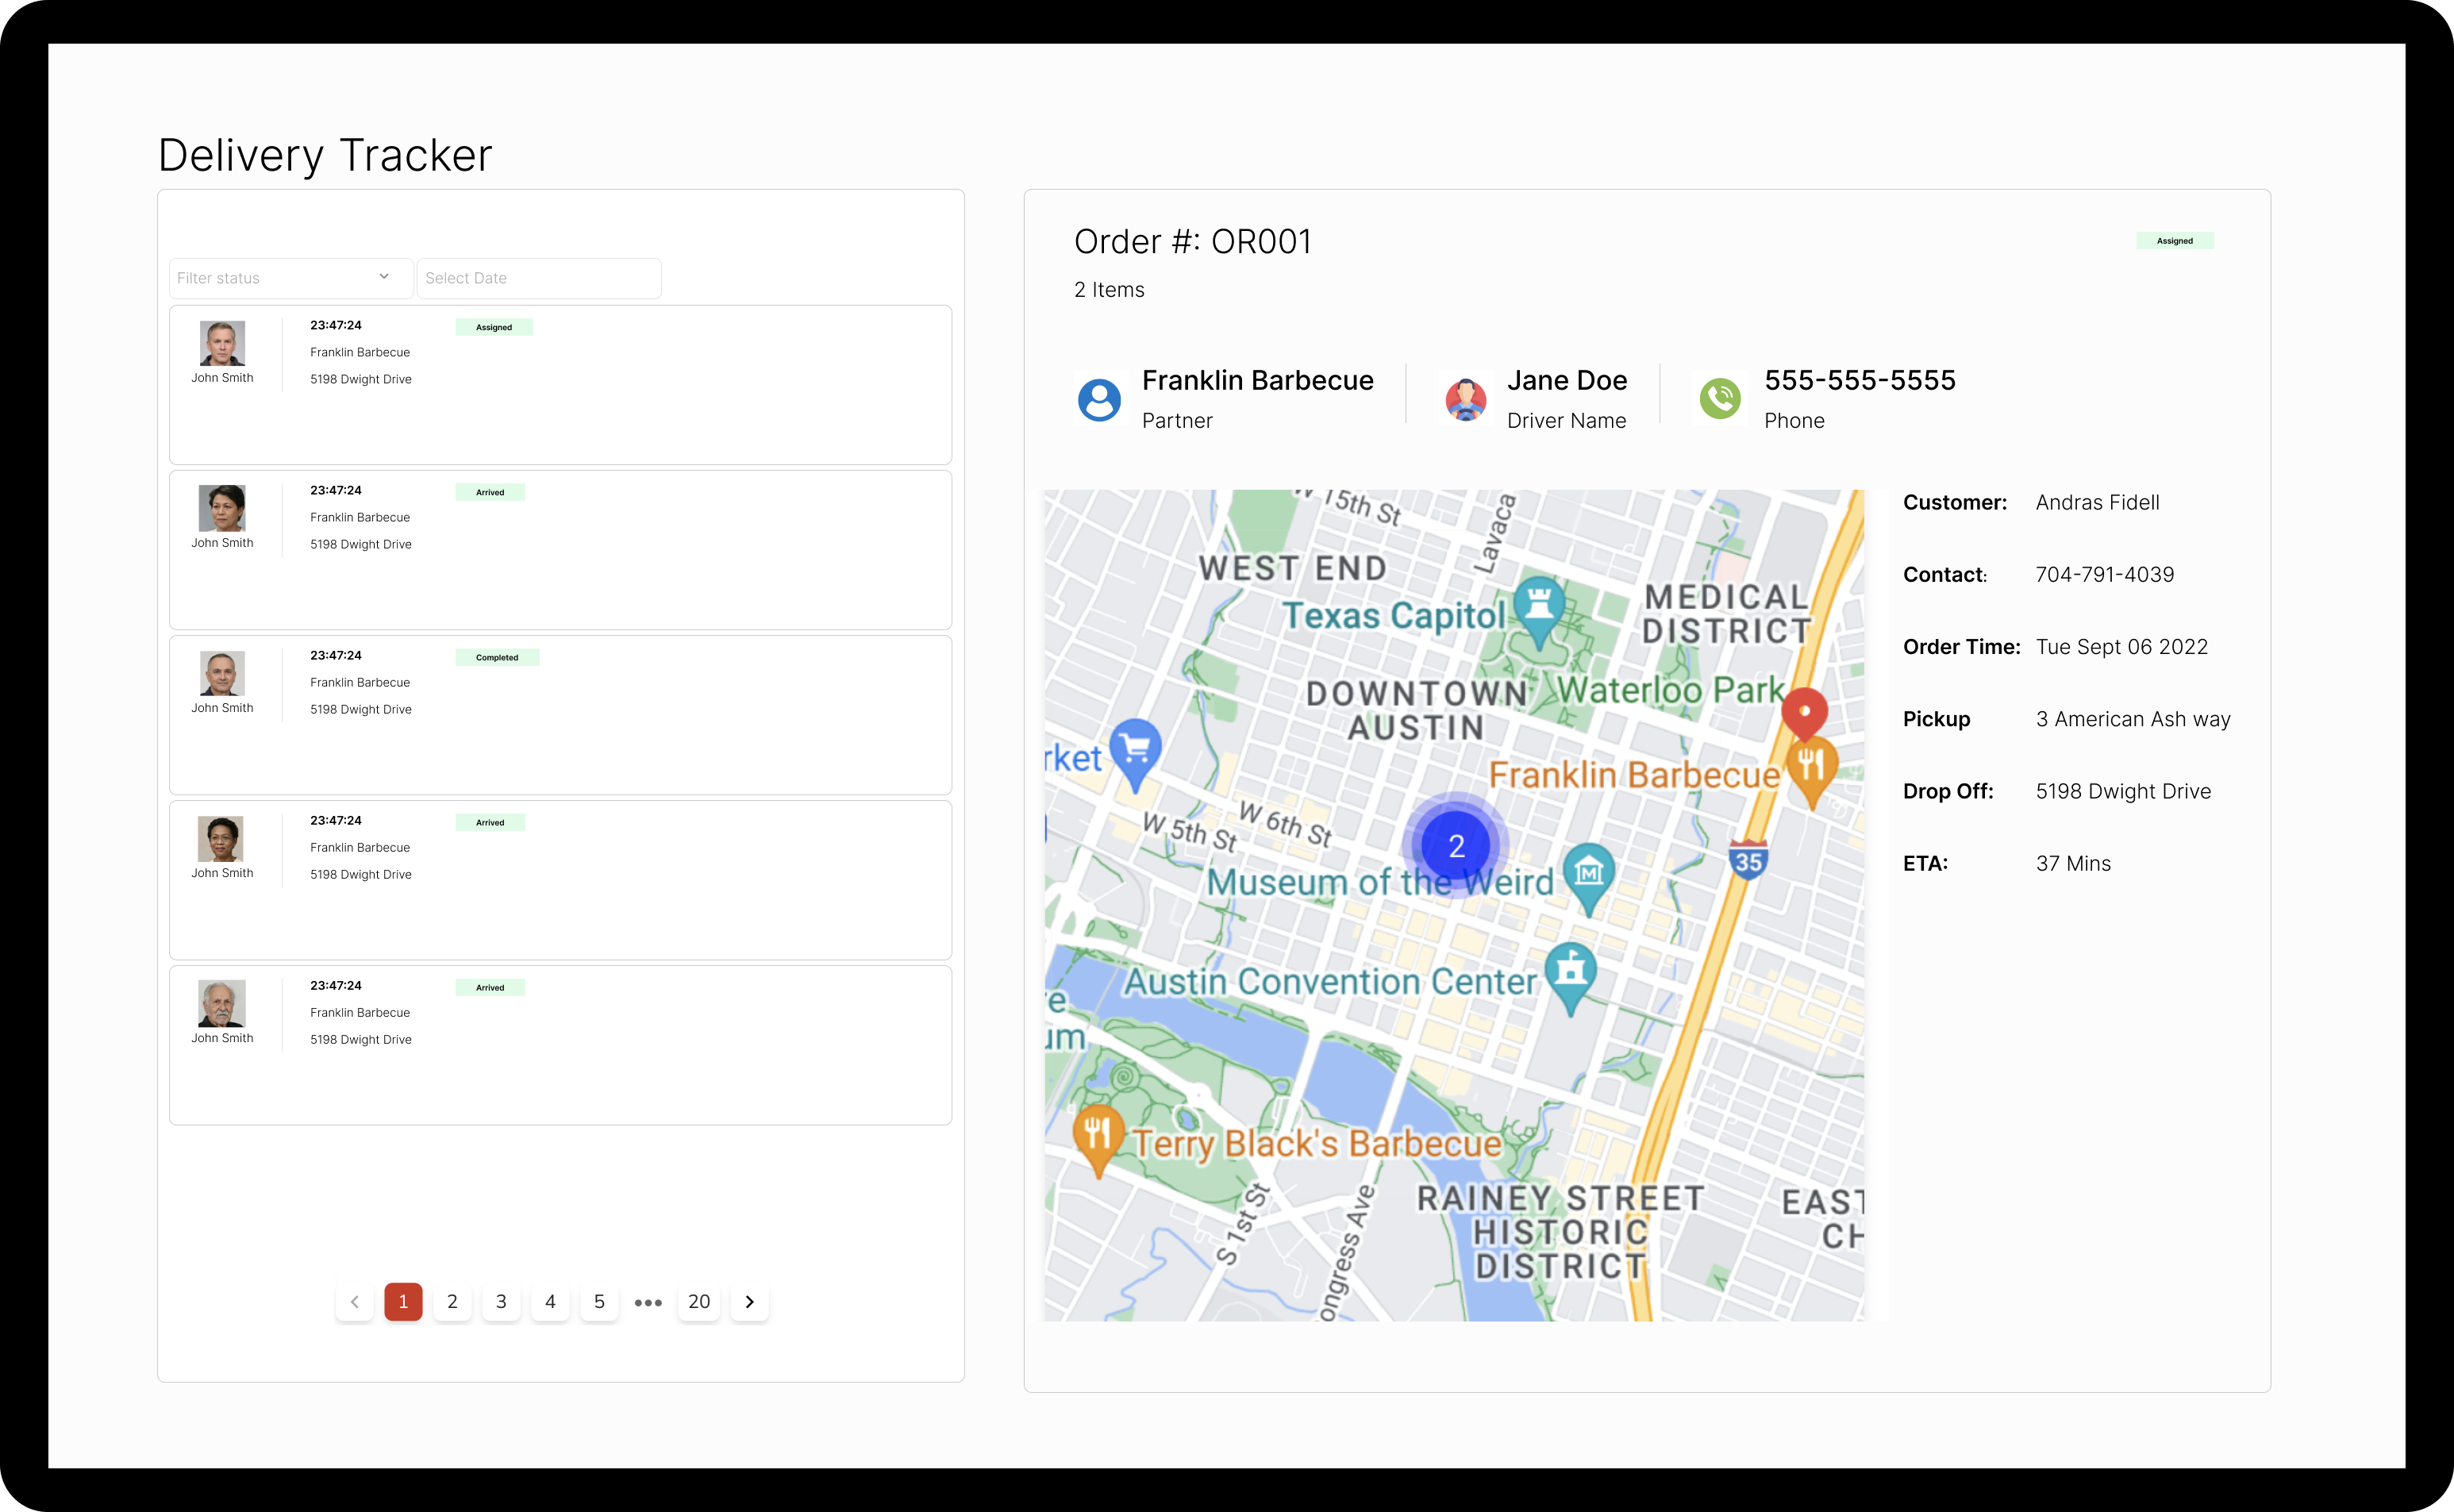Toggle the Assigned badge on order OR001
This screenshot has width=2454, height=1512.
(x=2175, y=240)
